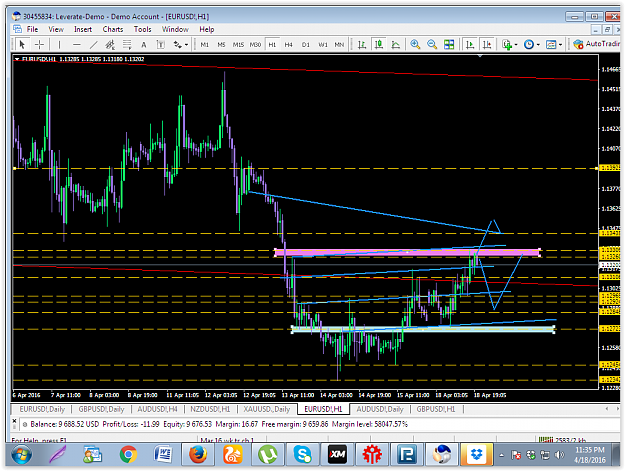Open the Templates icon
The width and height of the screenshot is (625, 471).
coord(550,44)
